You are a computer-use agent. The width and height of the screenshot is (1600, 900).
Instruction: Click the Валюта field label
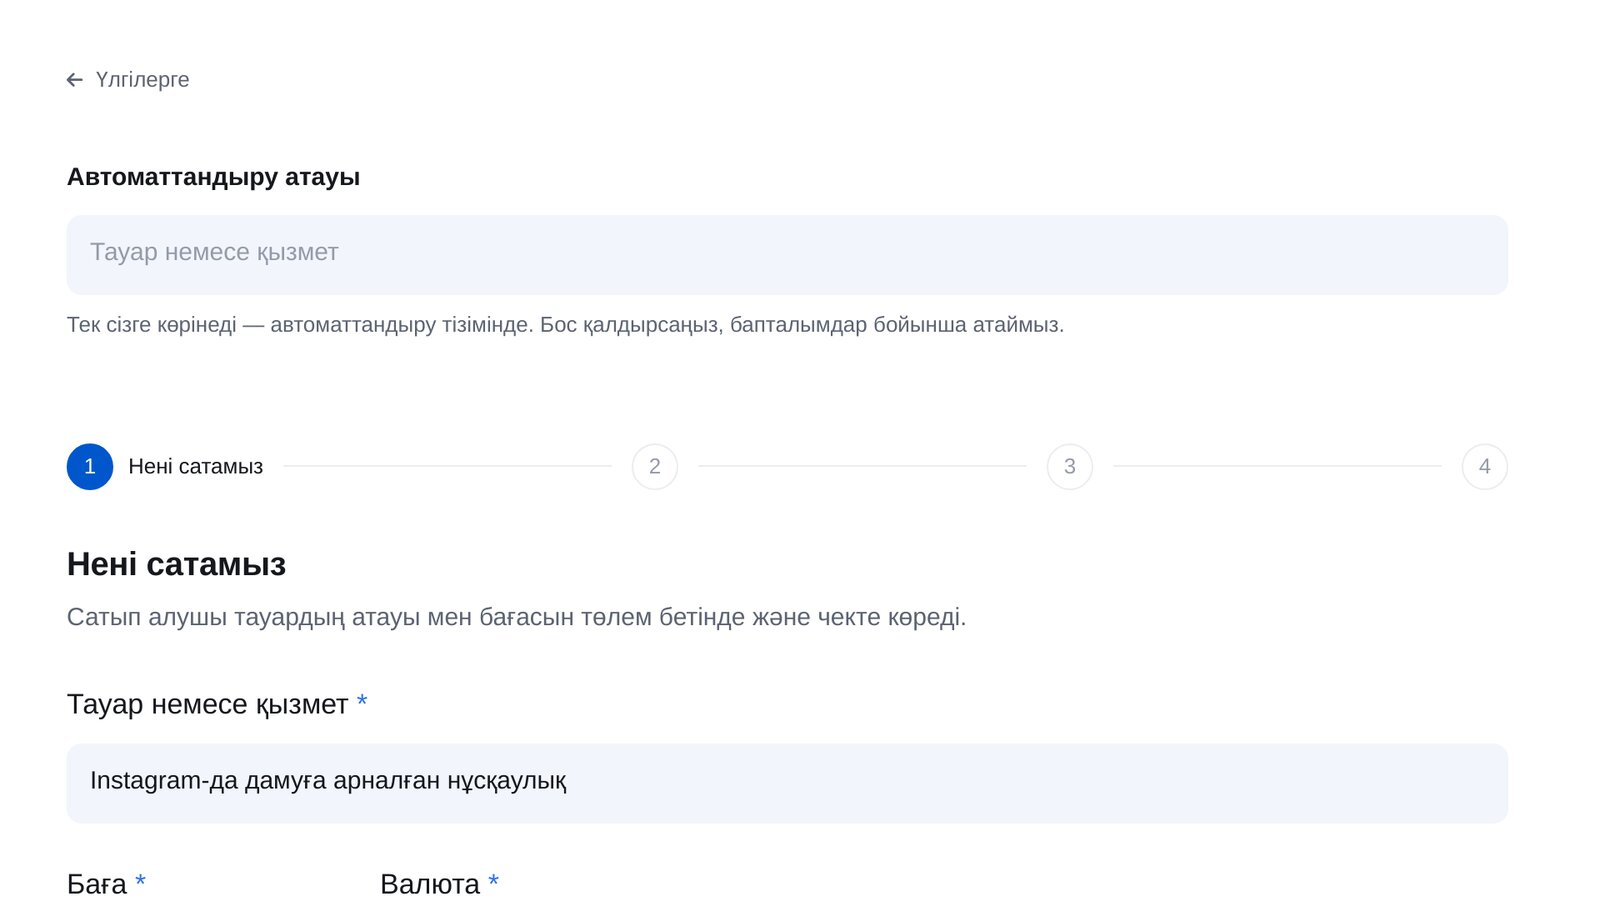(x=430, y=884)
